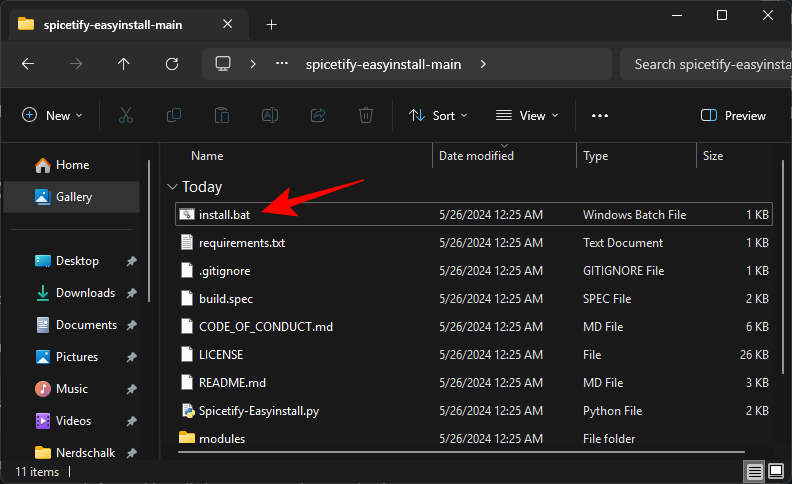
Task: Click the Copy toolbar icon
Action: 174,115
